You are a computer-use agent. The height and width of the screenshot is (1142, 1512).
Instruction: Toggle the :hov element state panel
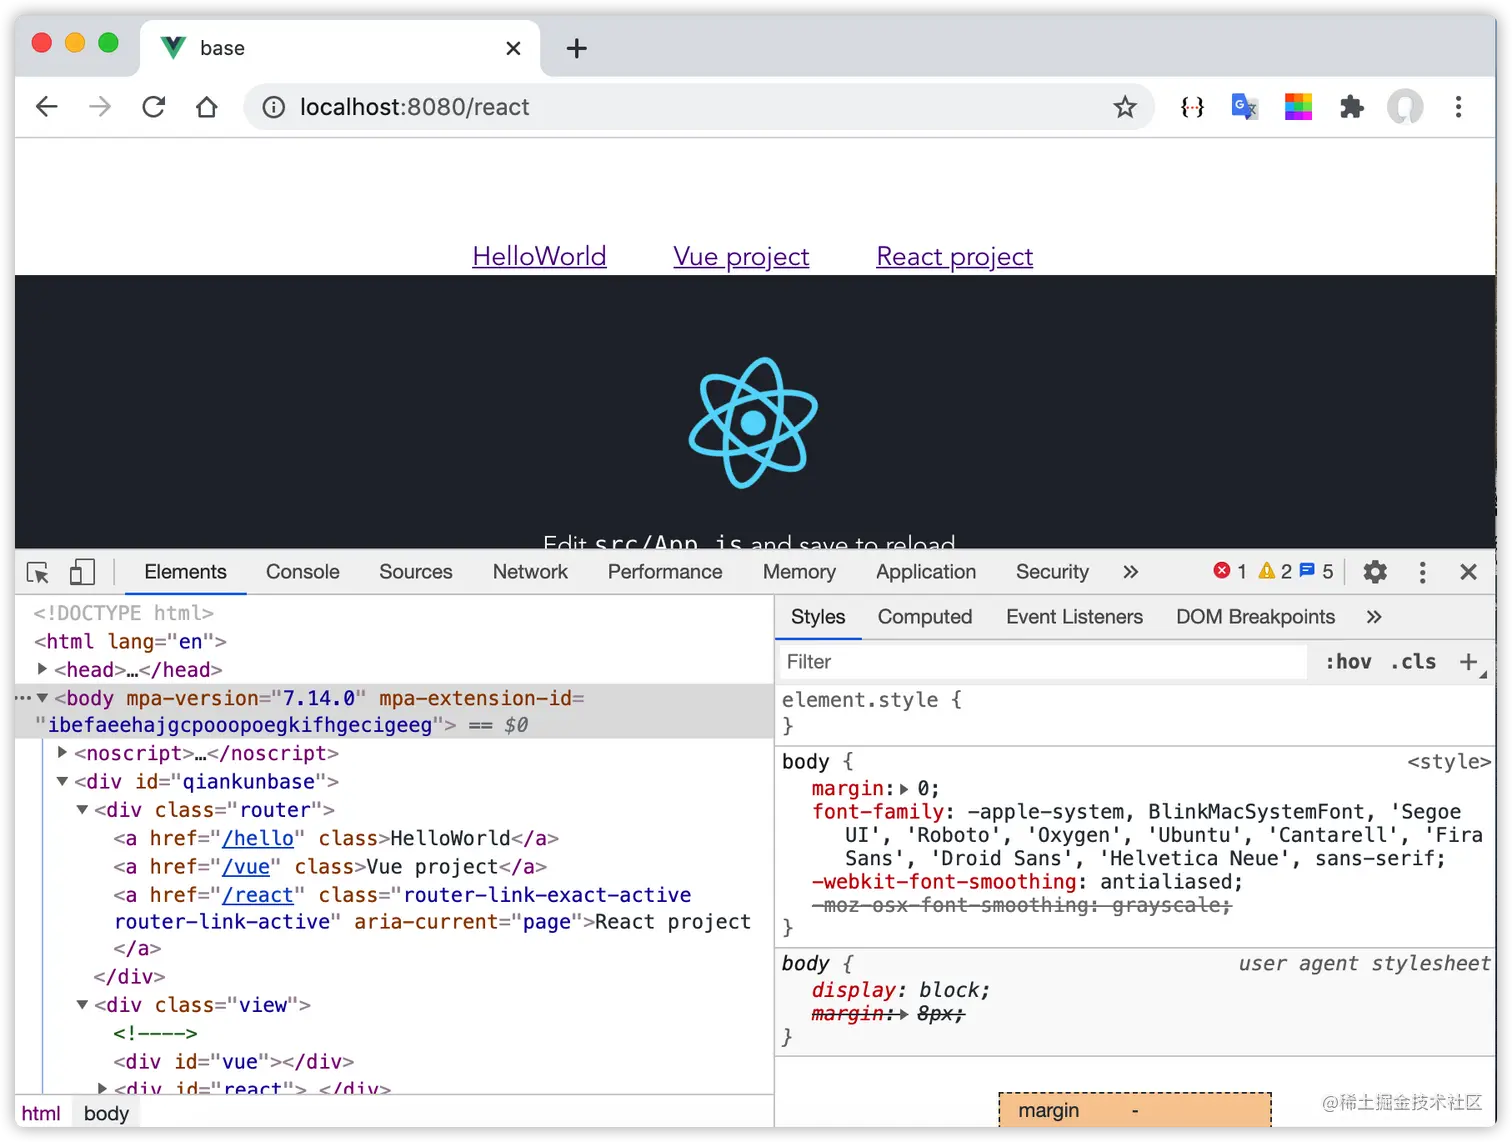click(1348, 662)
